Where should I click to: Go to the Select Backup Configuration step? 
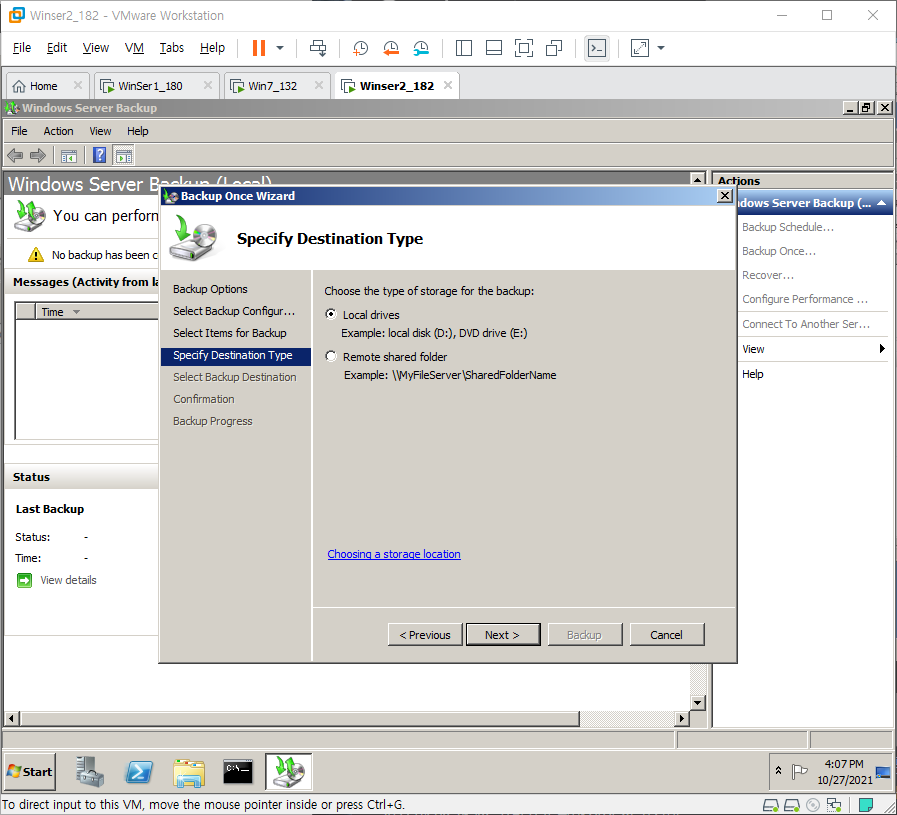(x=234, y=311)
